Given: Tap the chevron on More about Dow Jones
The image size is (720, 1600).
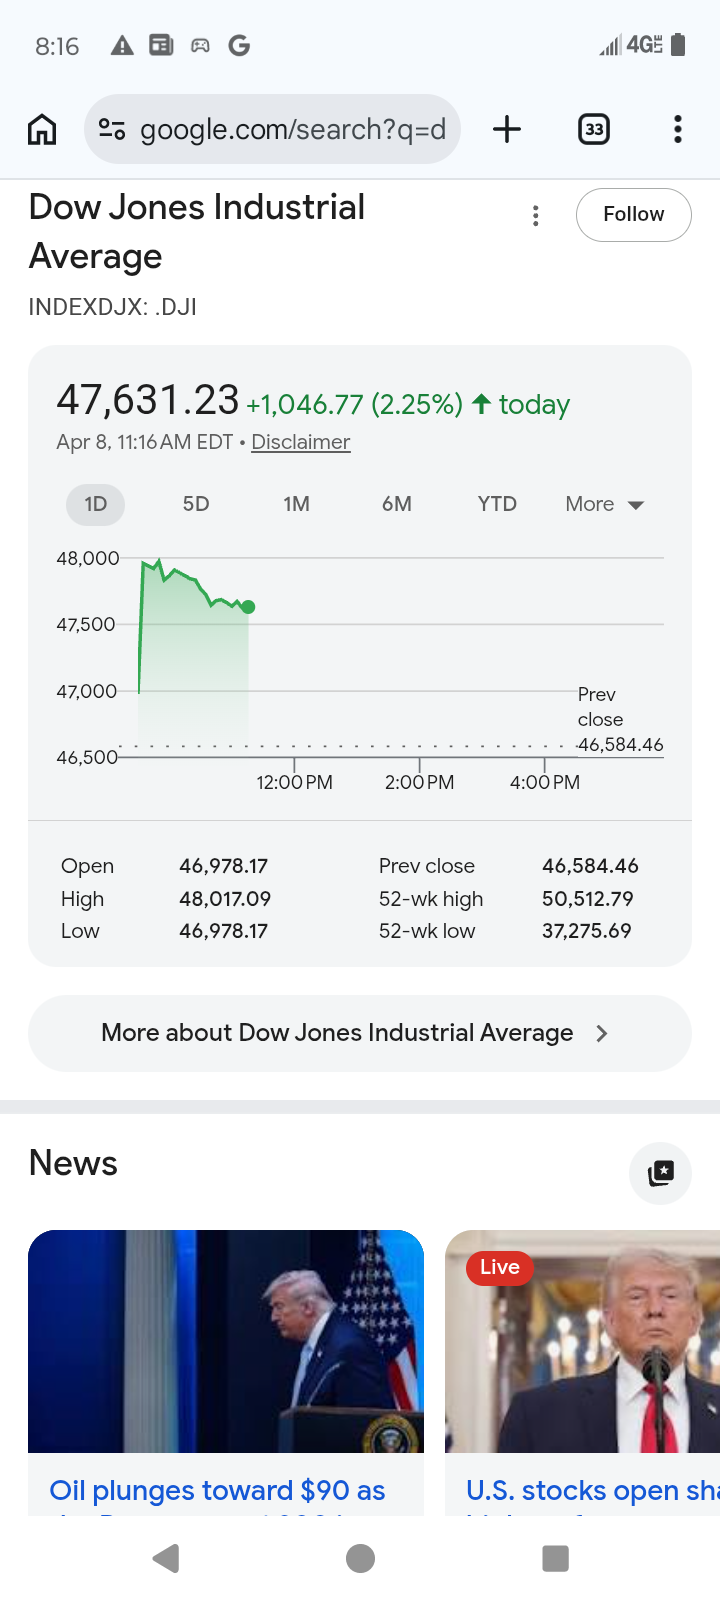Looking at the screenshot, I should click(602, 1033).
